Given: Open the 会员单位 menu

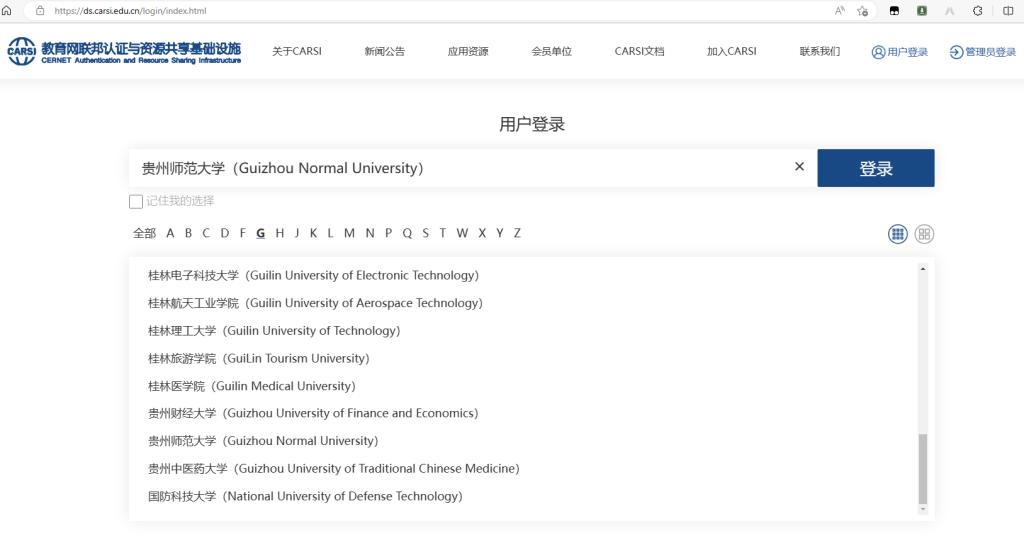Looking at the screenshot, I should [x=551, y=51].
